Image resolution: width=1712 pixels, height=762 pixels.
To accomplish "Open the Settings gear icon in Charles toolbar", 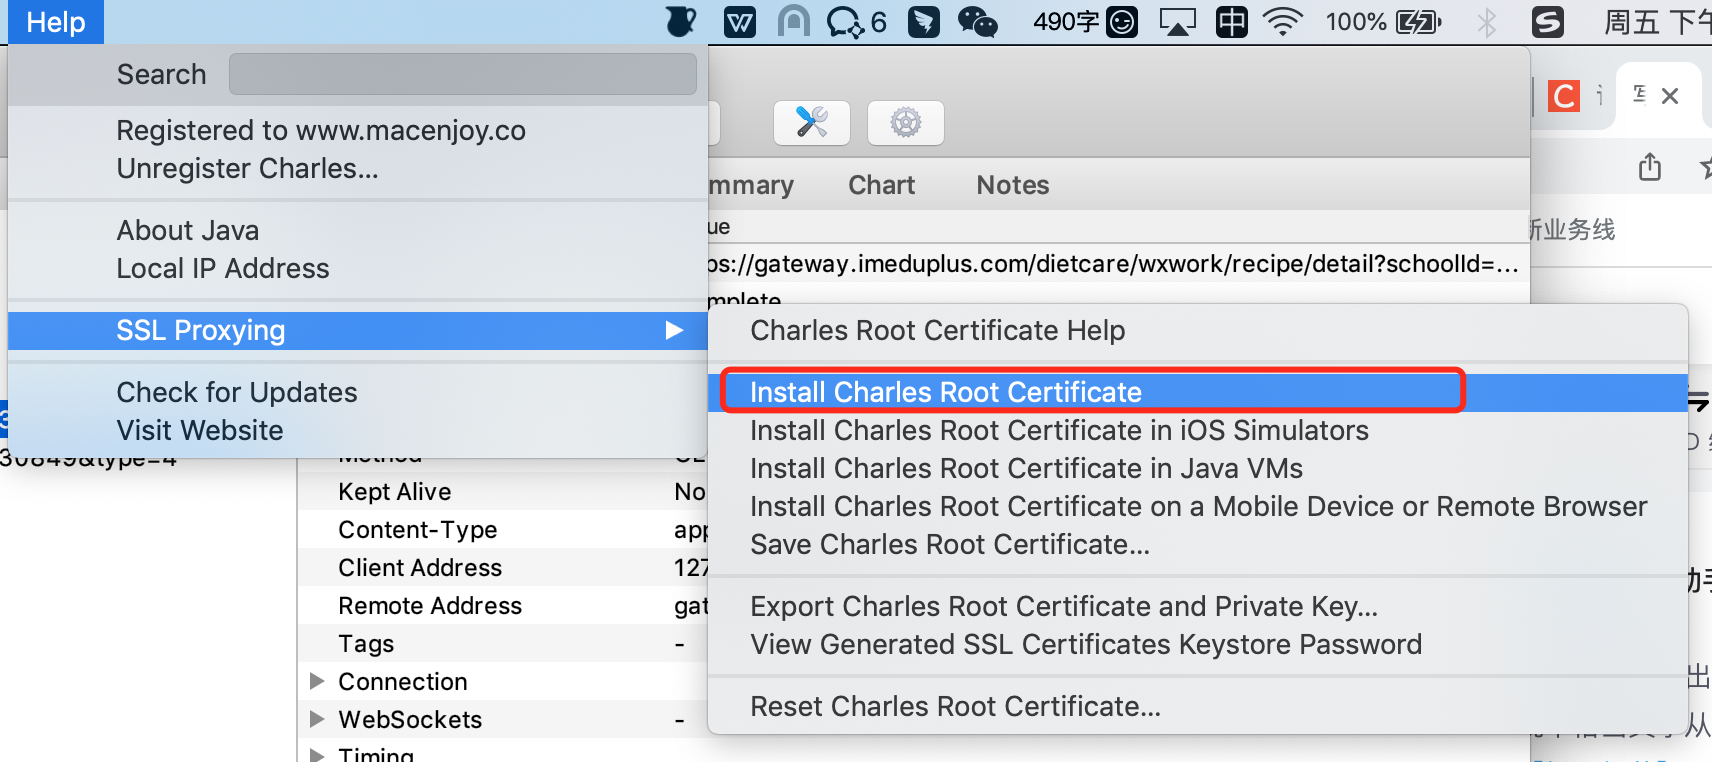I will [905, 123].
